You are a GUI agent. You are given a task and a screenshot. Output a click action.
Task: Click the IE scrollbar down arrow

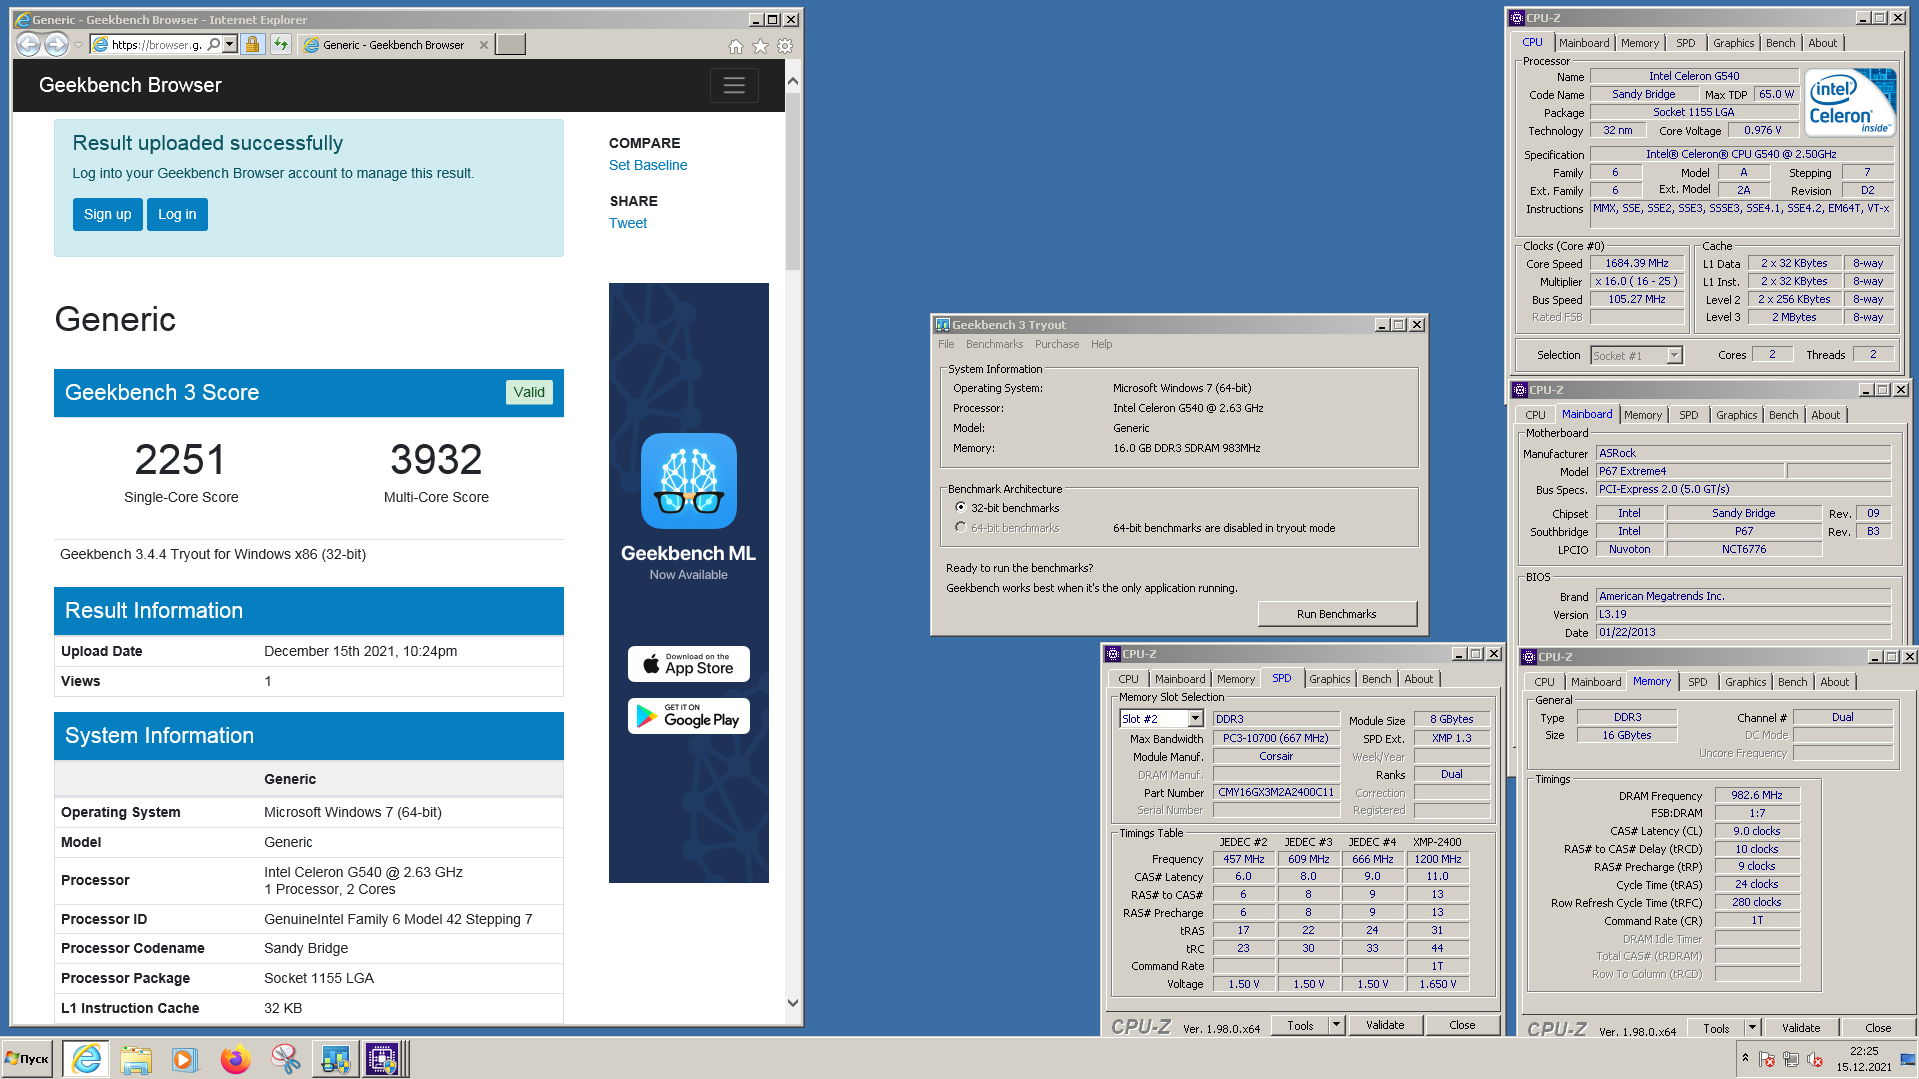[793, 1003]
